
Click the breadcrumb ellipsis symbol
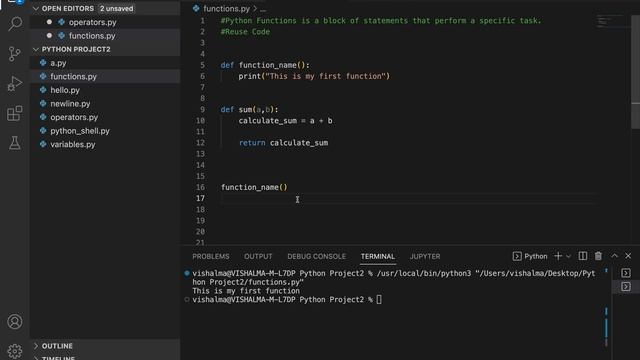point(263,9)
